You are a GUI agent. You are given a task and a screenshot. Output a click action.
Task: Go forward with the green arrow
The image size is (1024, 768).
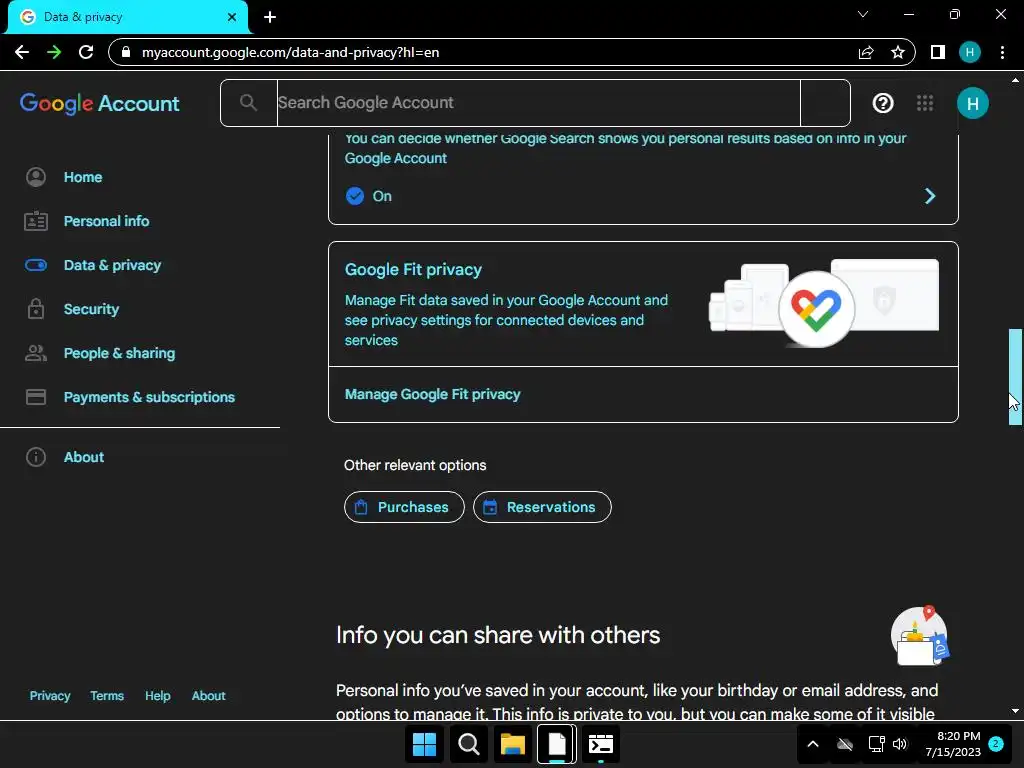coord(54,52)
